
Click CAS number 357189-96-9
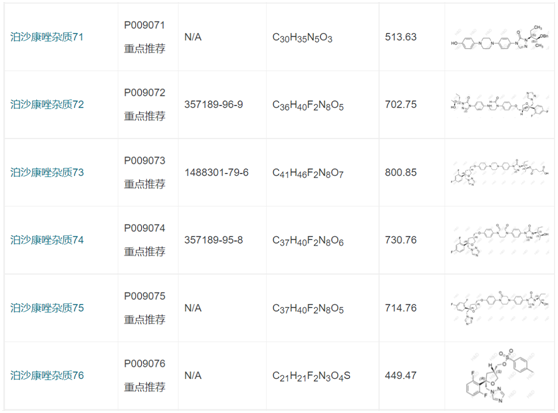214,105
